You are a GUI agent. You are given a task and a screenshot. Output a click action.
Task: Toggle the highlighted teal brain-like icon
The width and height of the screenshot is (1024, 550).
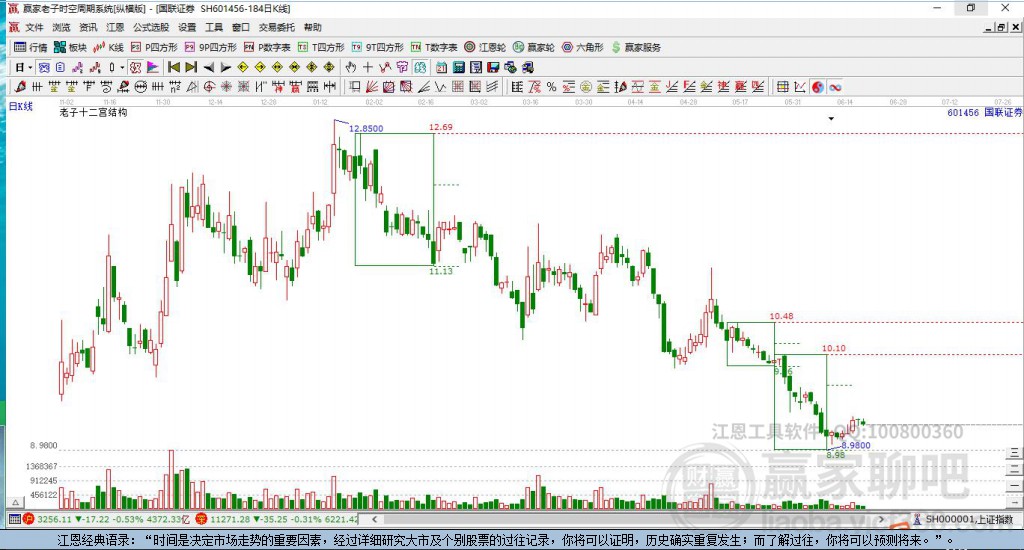[420, 67]
